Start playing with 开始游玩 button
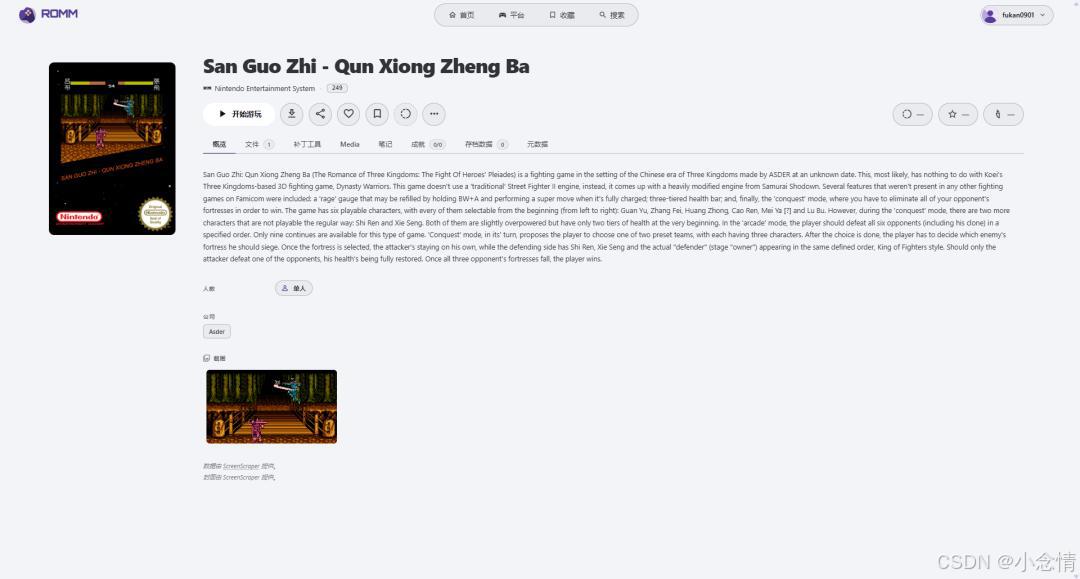 coord(239,114)
